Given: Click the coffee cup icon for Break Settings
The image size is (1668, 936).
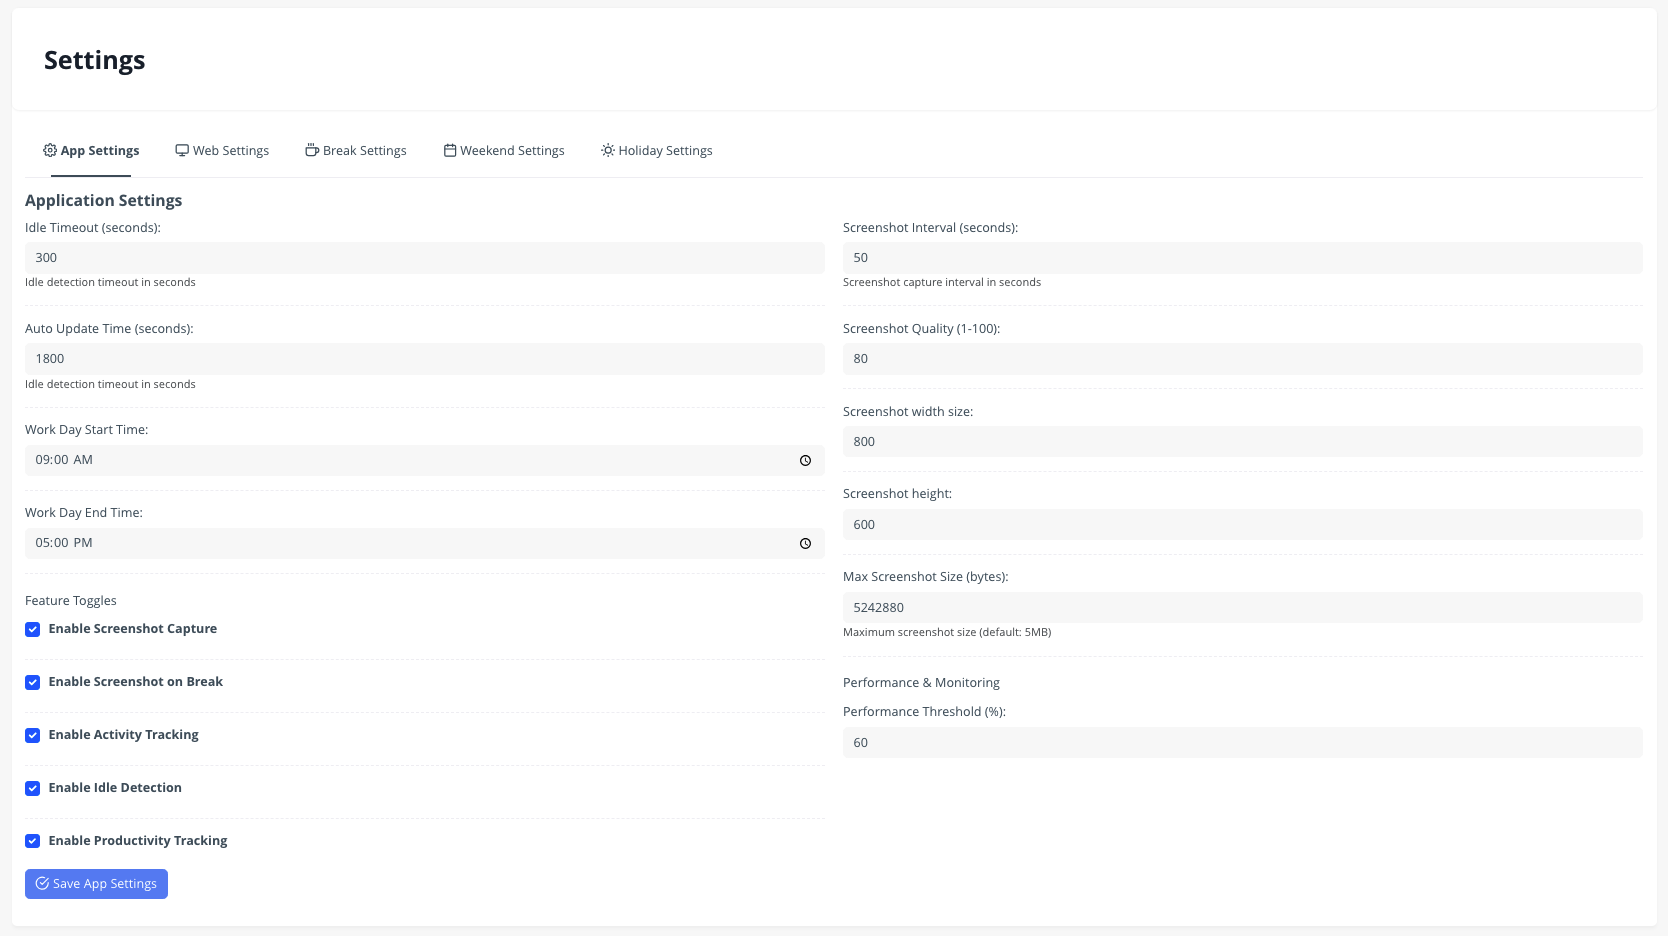Looking at the screenshot, I should 312,150.
